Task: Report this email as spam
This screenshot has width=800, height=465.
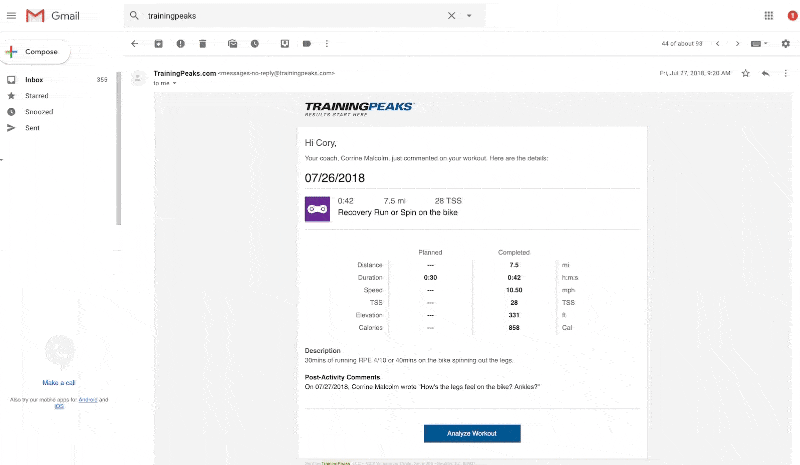Action: pyautogui.click(x=181, y=44)
